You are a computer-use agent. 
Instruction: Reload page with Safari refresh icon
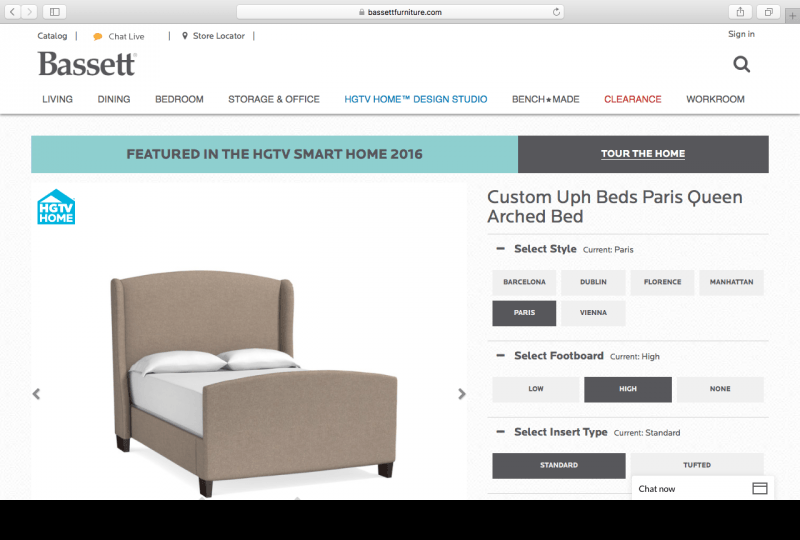coord(556,12)
